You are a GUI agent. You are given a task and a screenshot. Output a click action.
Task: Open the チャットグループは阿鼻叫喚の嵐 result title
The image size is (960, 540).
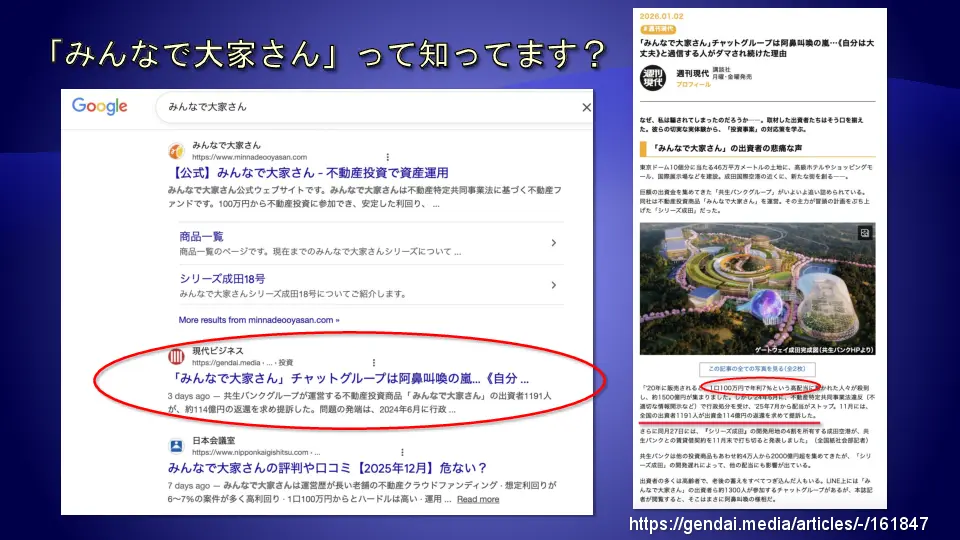pyautogui.click(x=349, y=378)
